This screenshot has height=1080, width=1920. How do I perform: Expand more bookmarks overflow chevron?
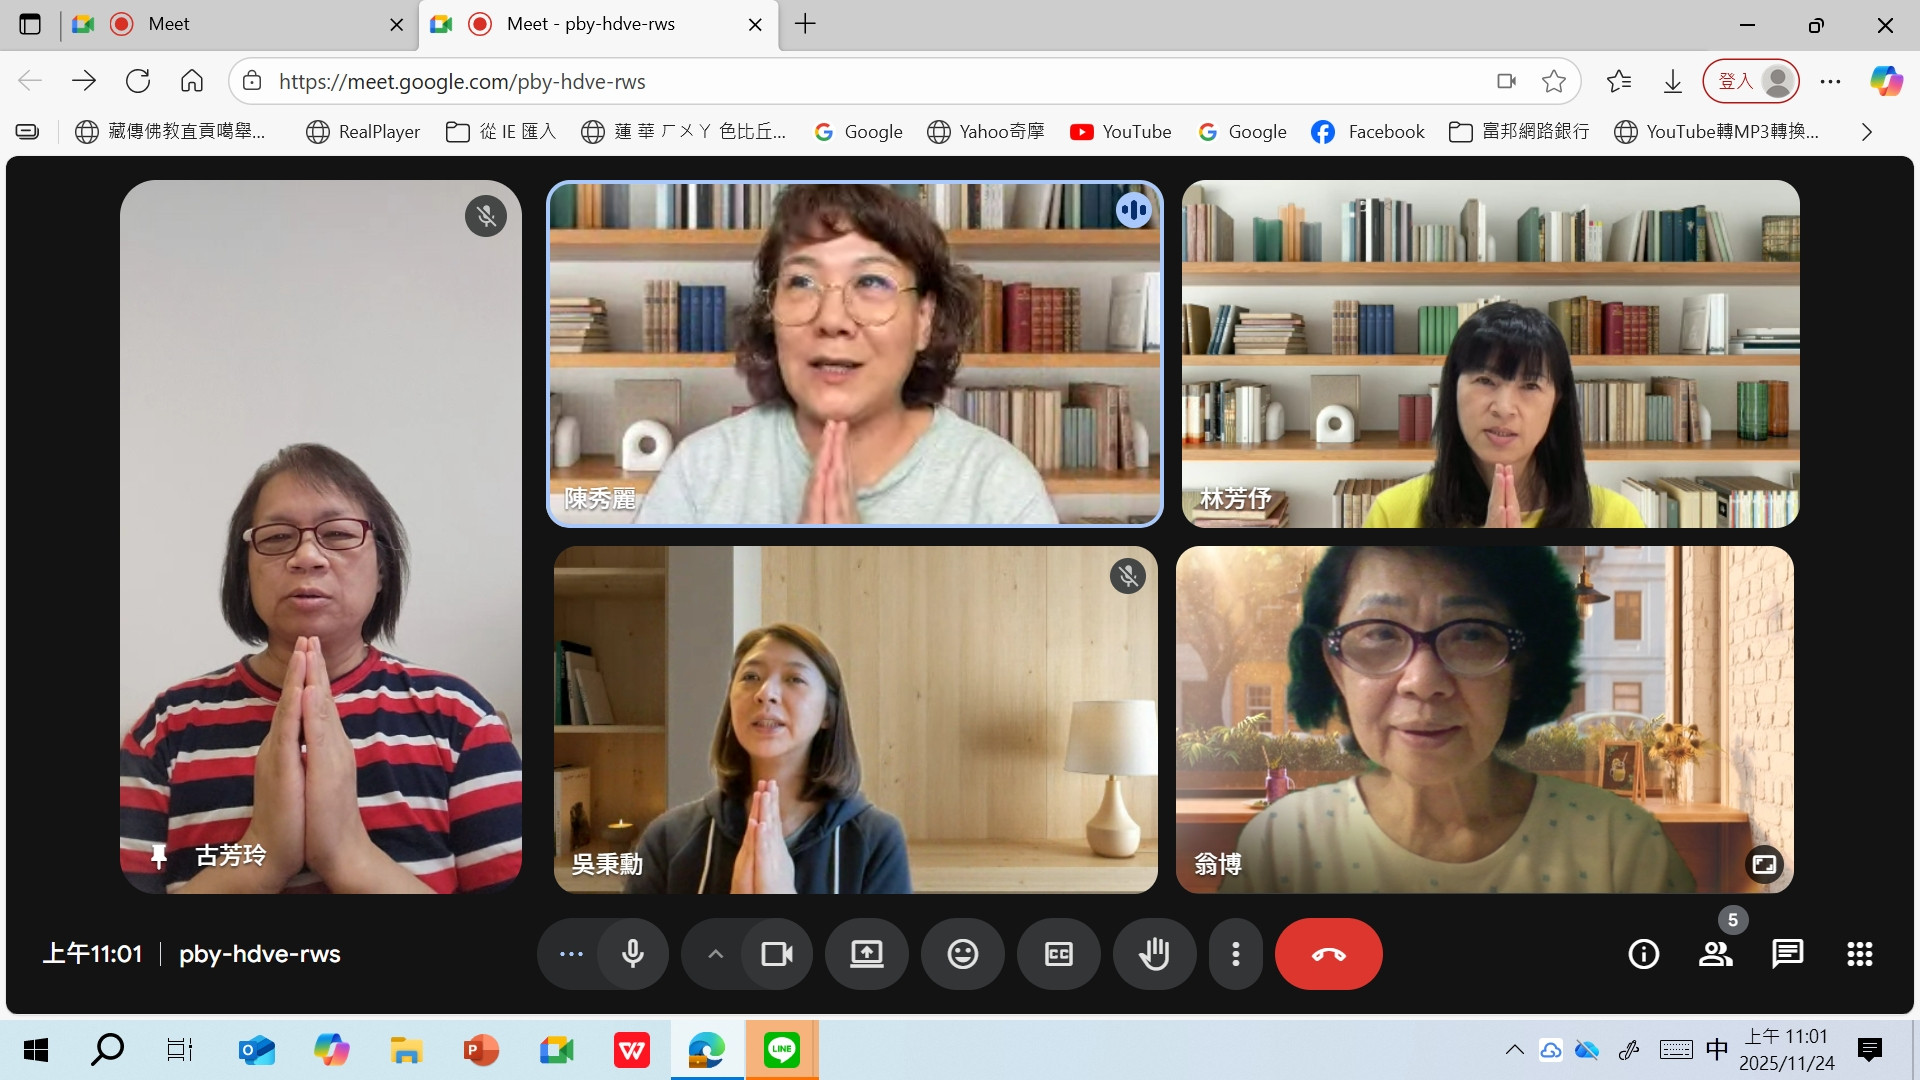coord(1866,132)
